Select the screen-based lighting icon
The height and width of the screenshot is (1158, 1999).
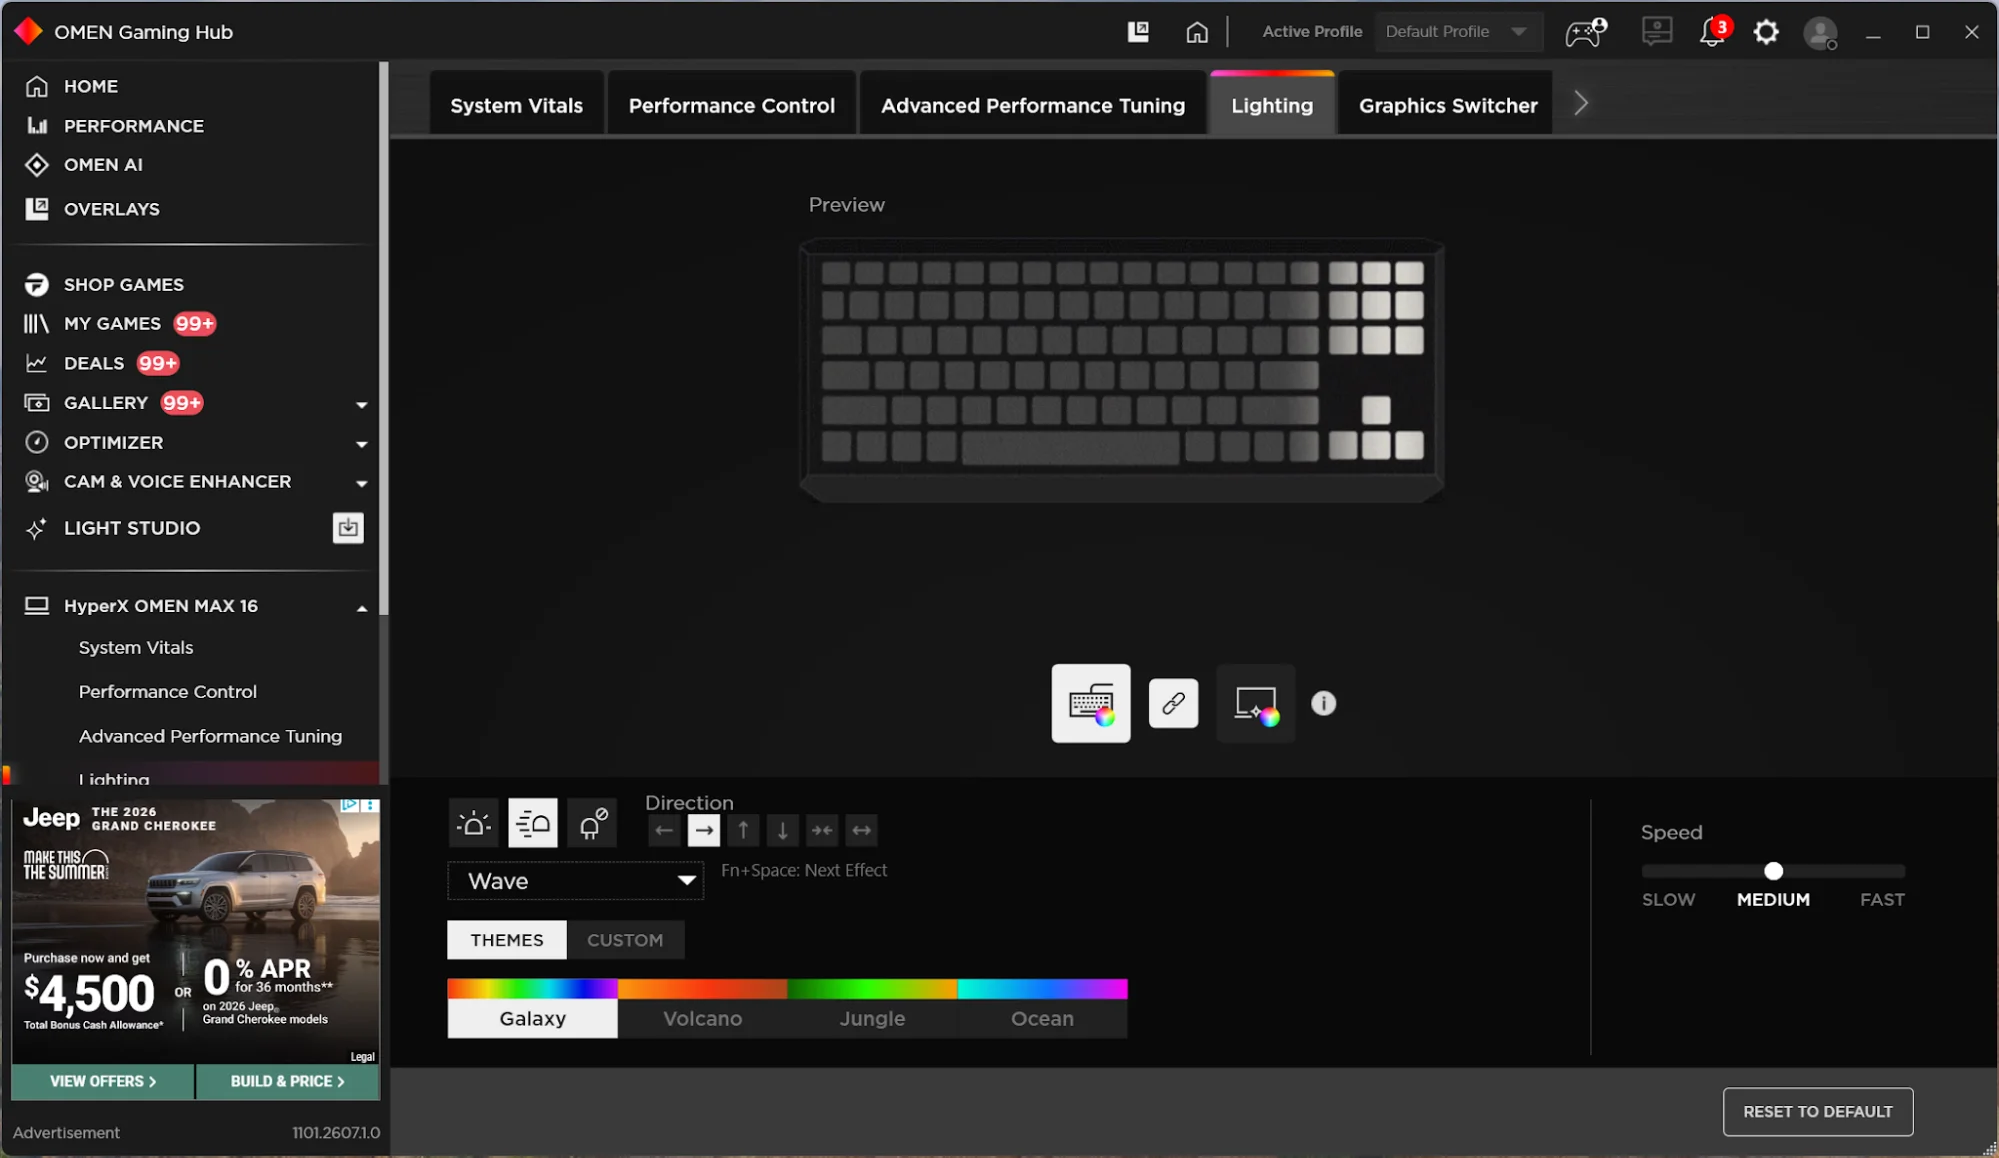coord(1255,703)
